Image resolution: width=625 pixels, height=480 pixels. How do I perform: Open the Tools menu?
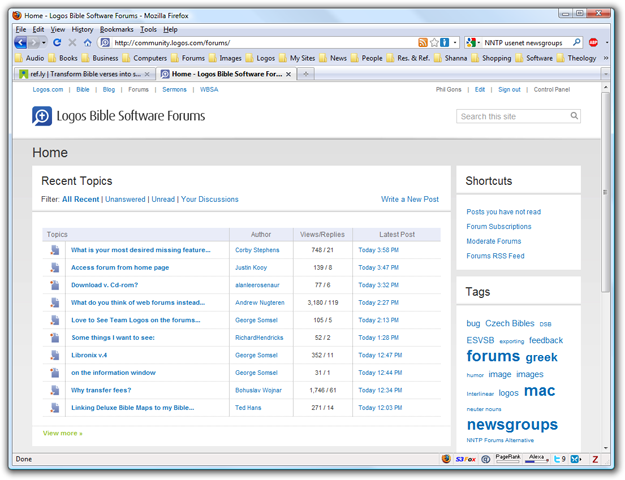tap(148, 30)
